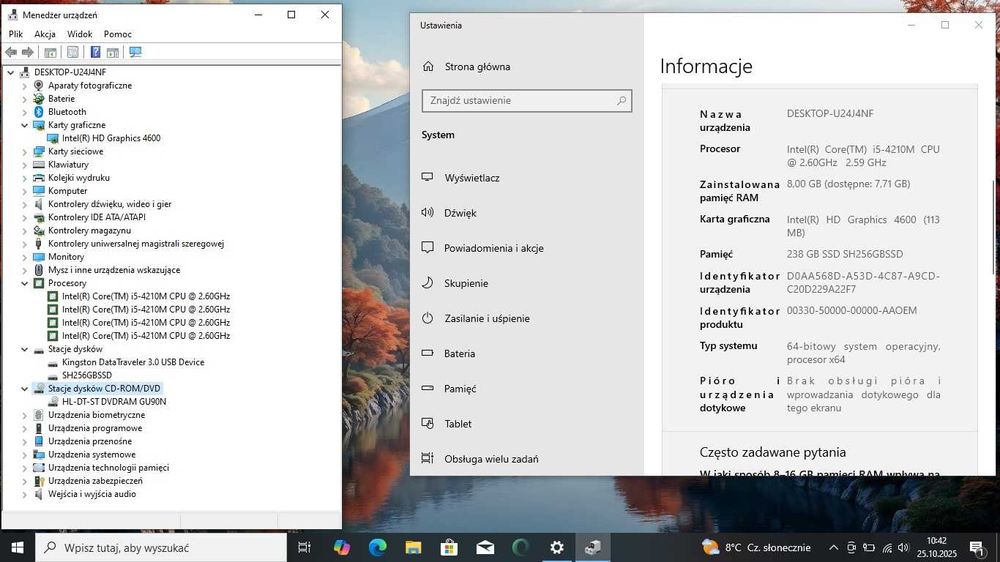Select the Baterie category icon
1000x562 pixels.
38,98
